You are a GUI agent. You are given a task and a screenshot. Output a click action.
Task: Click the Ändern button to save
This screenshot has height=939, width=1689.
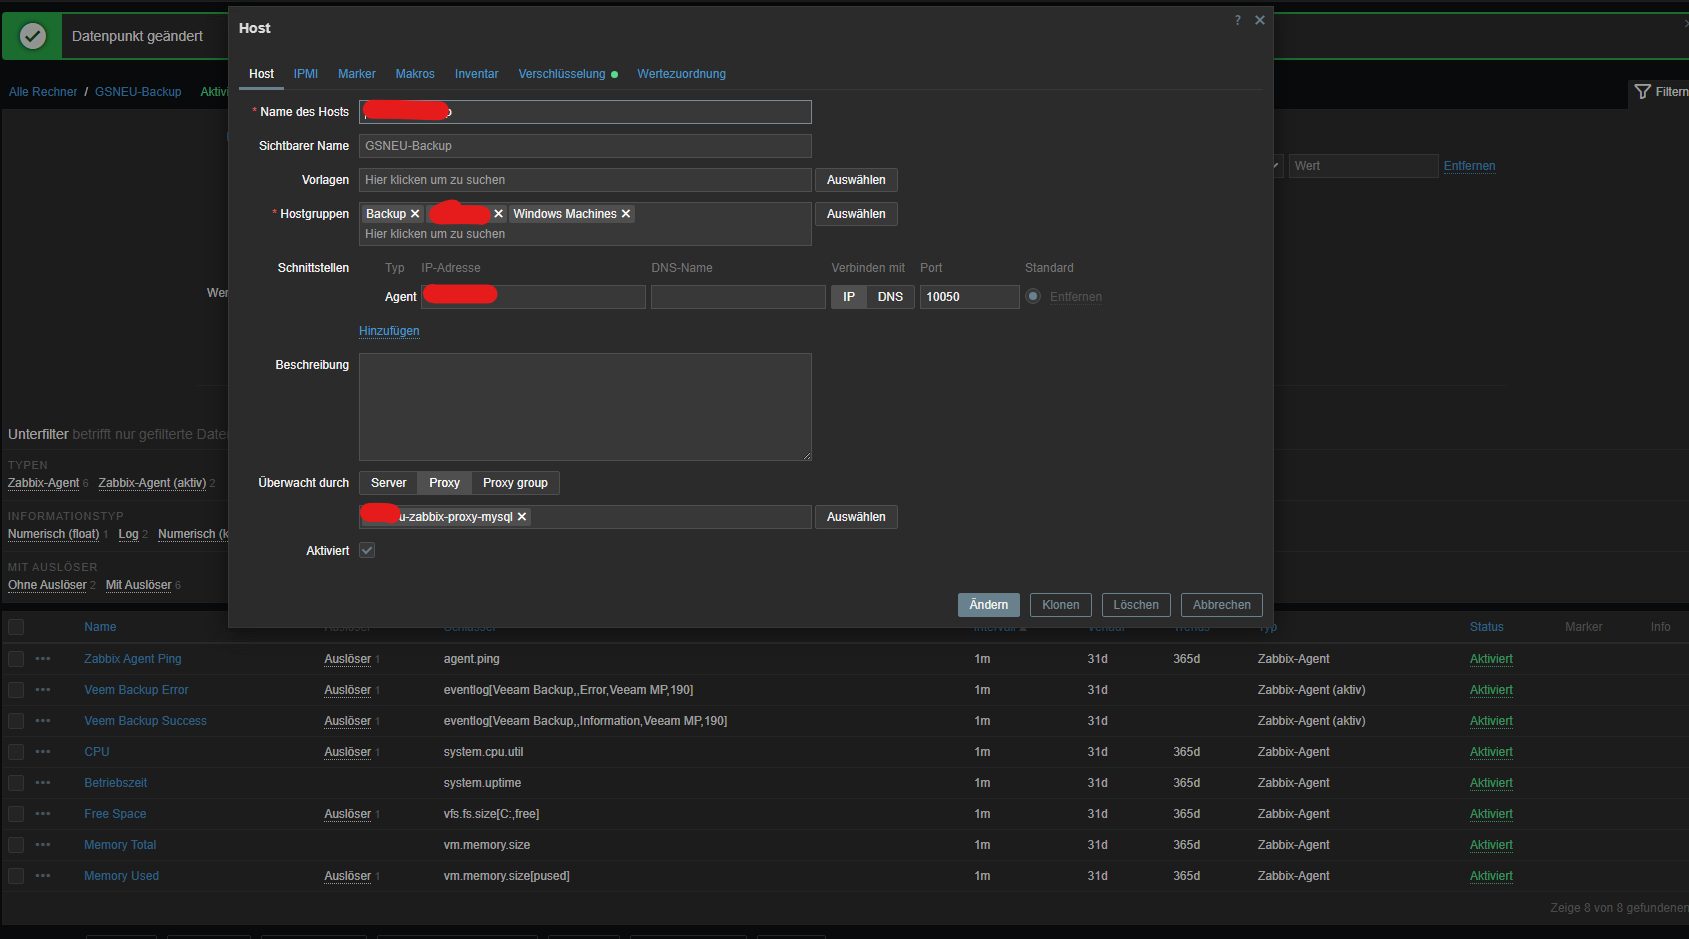point(988,605)
